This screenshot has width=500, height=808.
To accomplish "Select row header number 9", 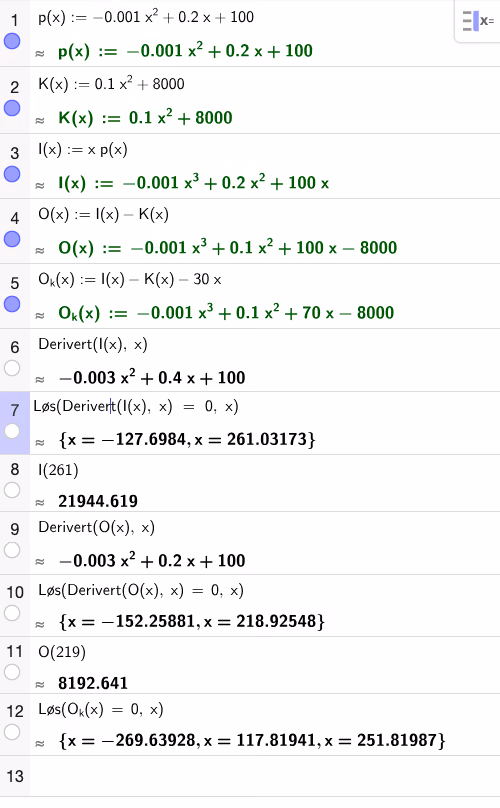I will [14, 529].
